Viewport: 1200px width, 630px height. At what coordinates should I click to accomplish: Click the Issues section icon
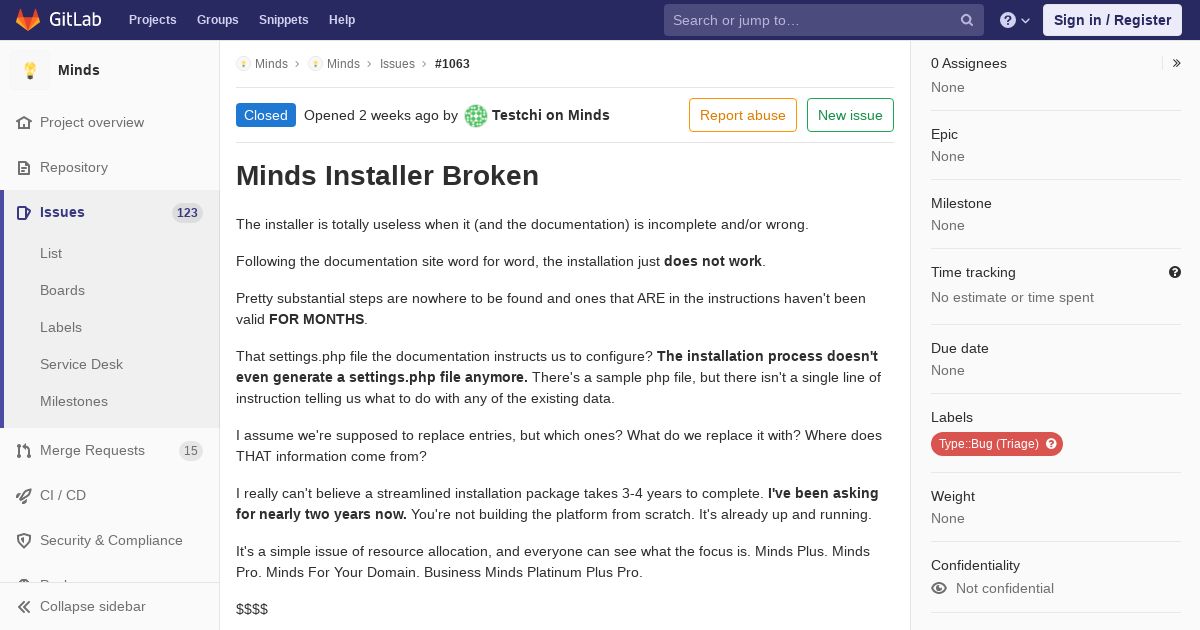point(24,212)
